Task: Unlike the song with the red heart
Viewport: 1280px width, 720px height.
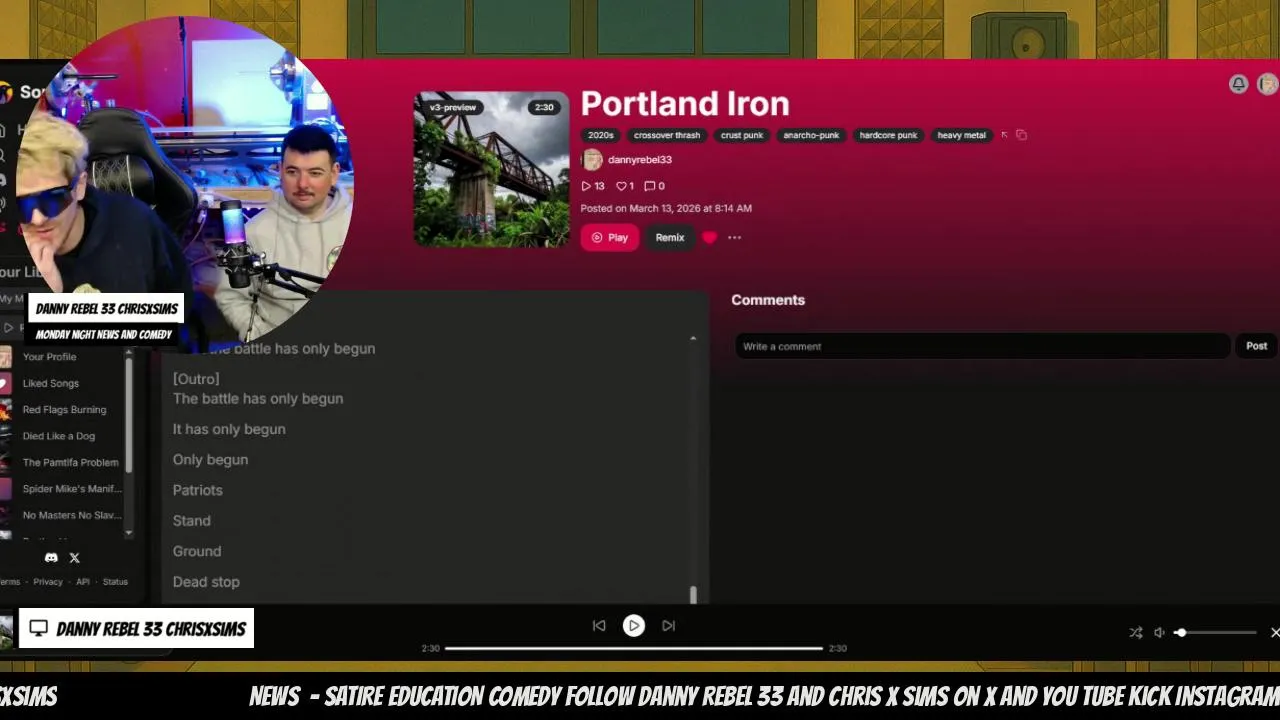Action: pyautogui.click(x=710, y=238)
